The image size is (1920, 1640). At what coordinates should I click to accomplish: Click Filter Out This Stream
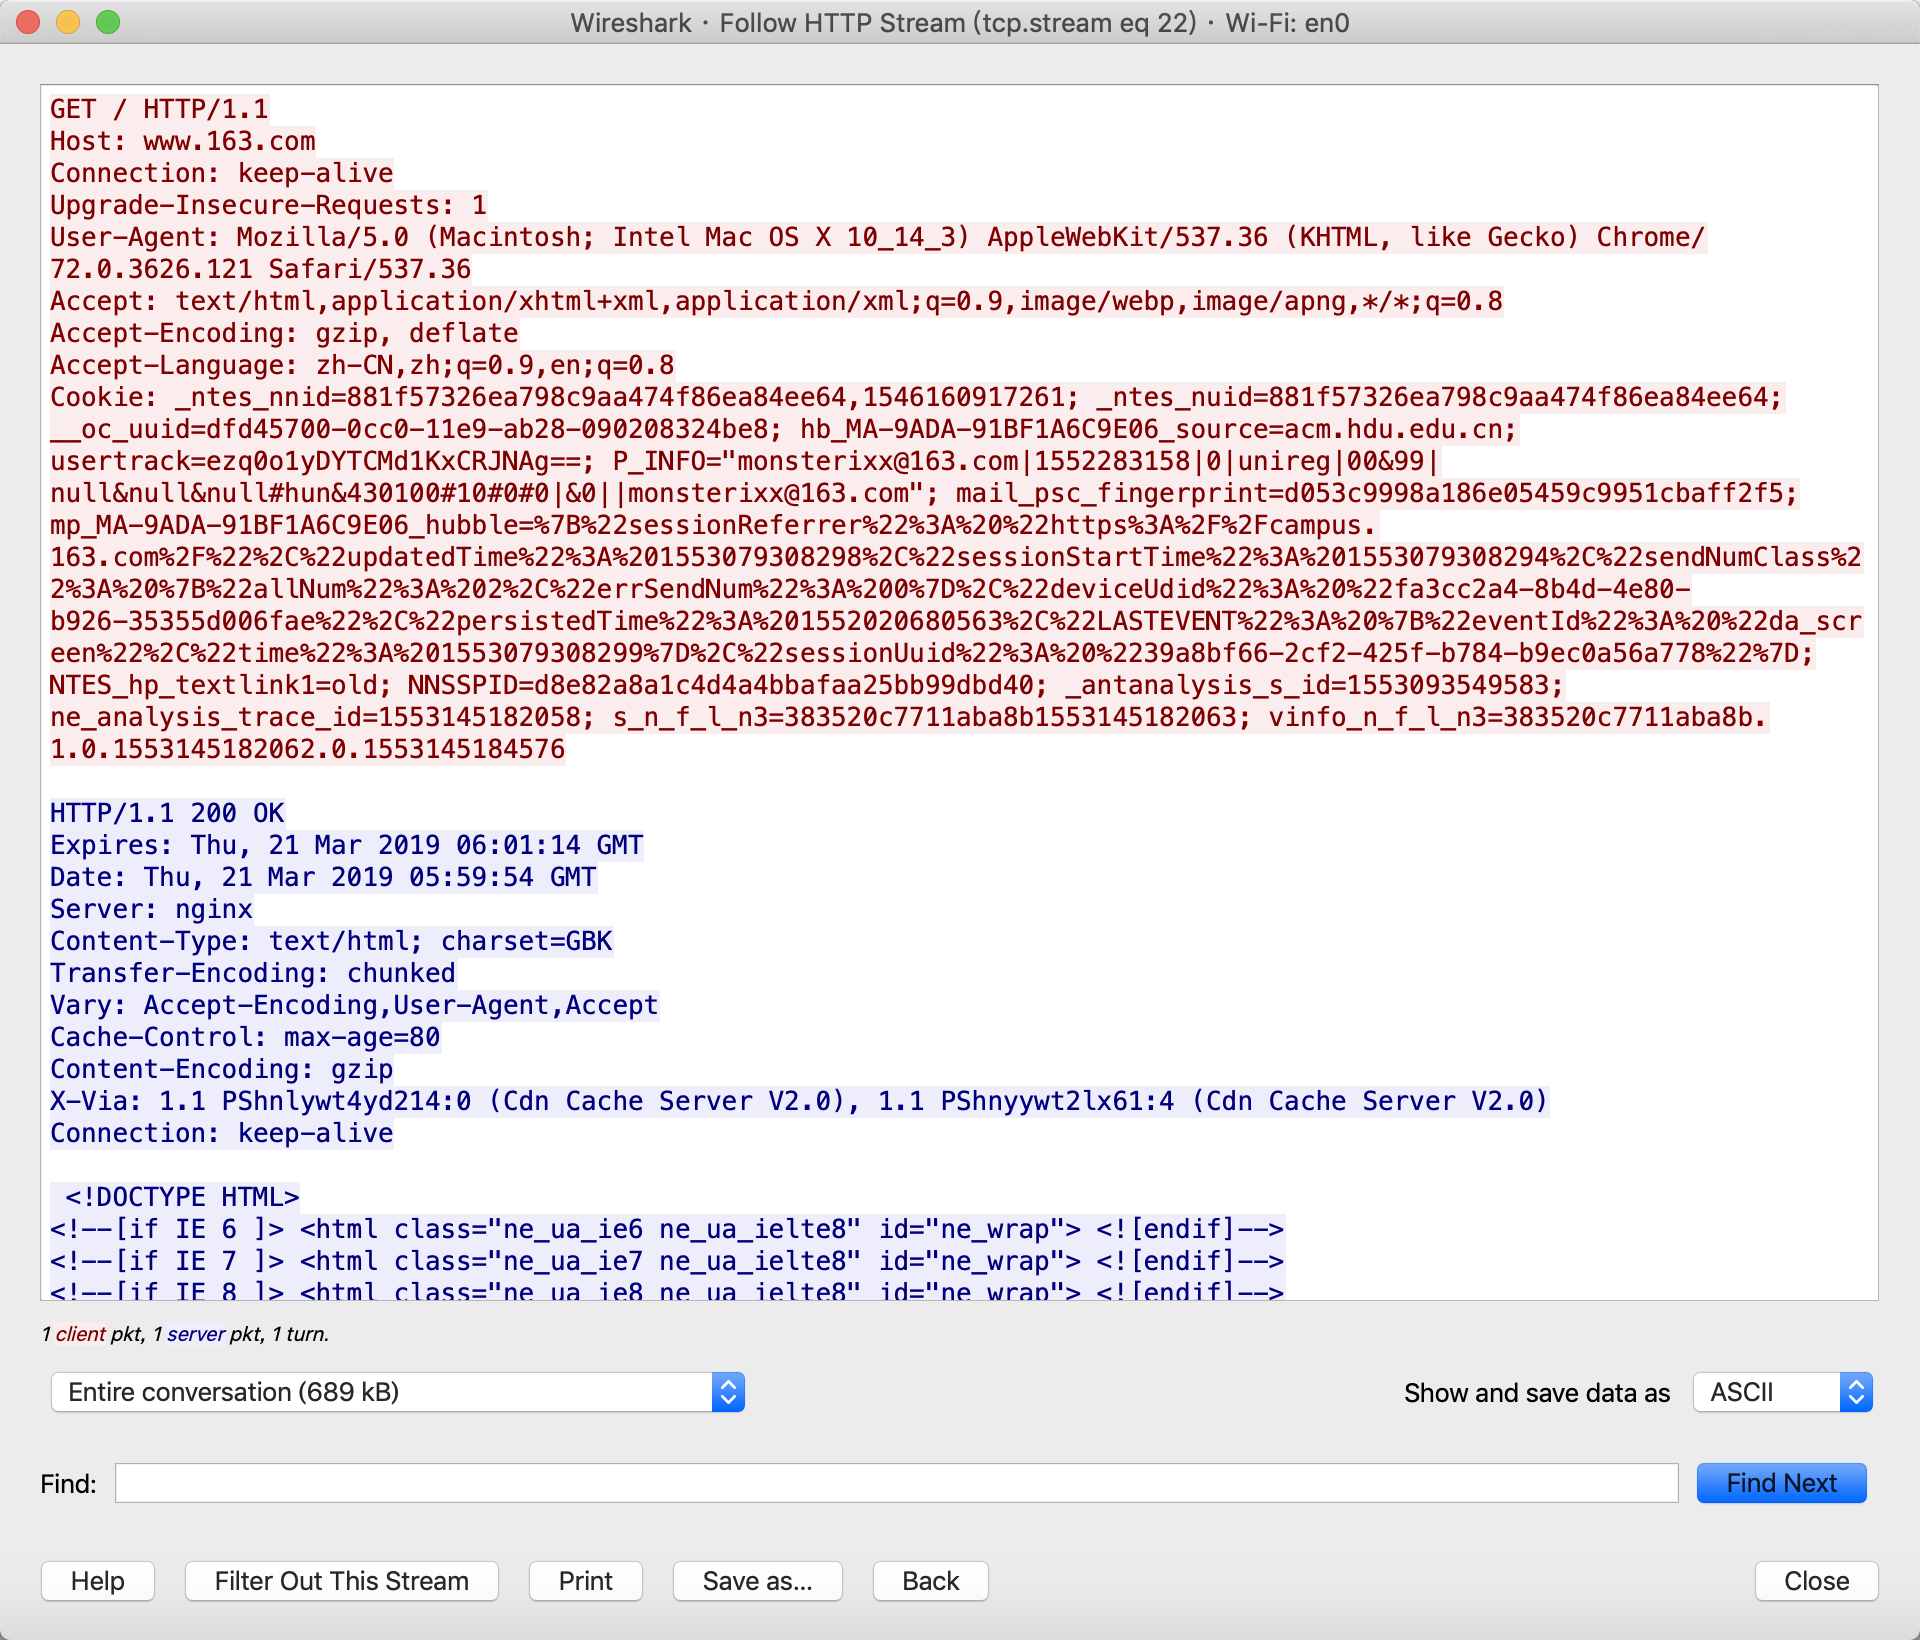[x=341, y=1581]
